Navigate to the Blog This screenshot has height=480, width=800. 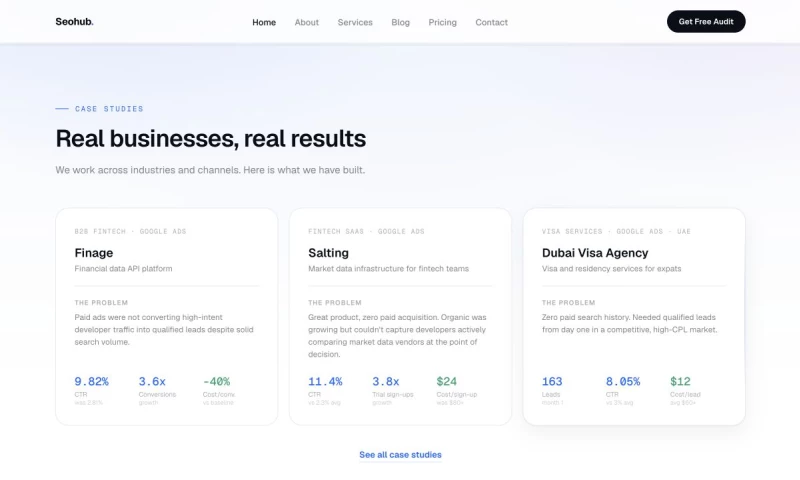point(401,22)
